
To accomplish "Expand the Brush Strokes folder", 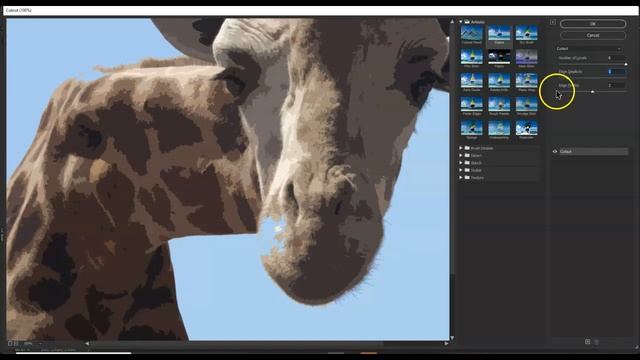I will click(461, 148).
